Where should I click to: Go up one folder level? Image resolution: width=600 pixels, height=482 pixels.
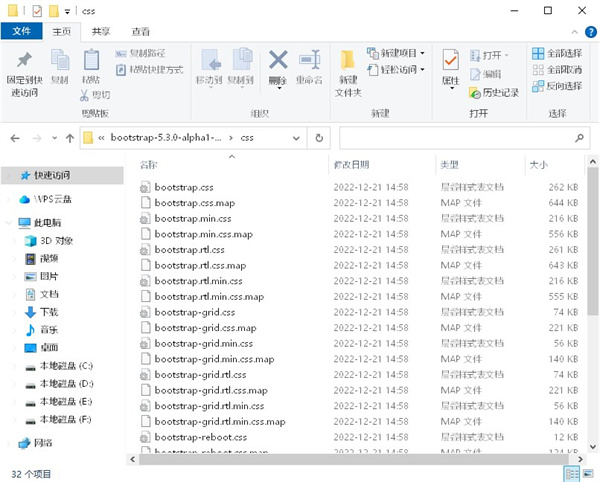69,137
